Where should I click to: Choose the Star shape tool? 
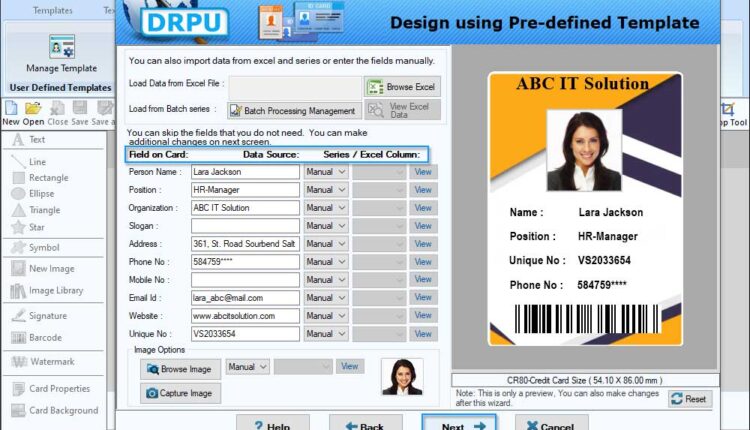36,227
